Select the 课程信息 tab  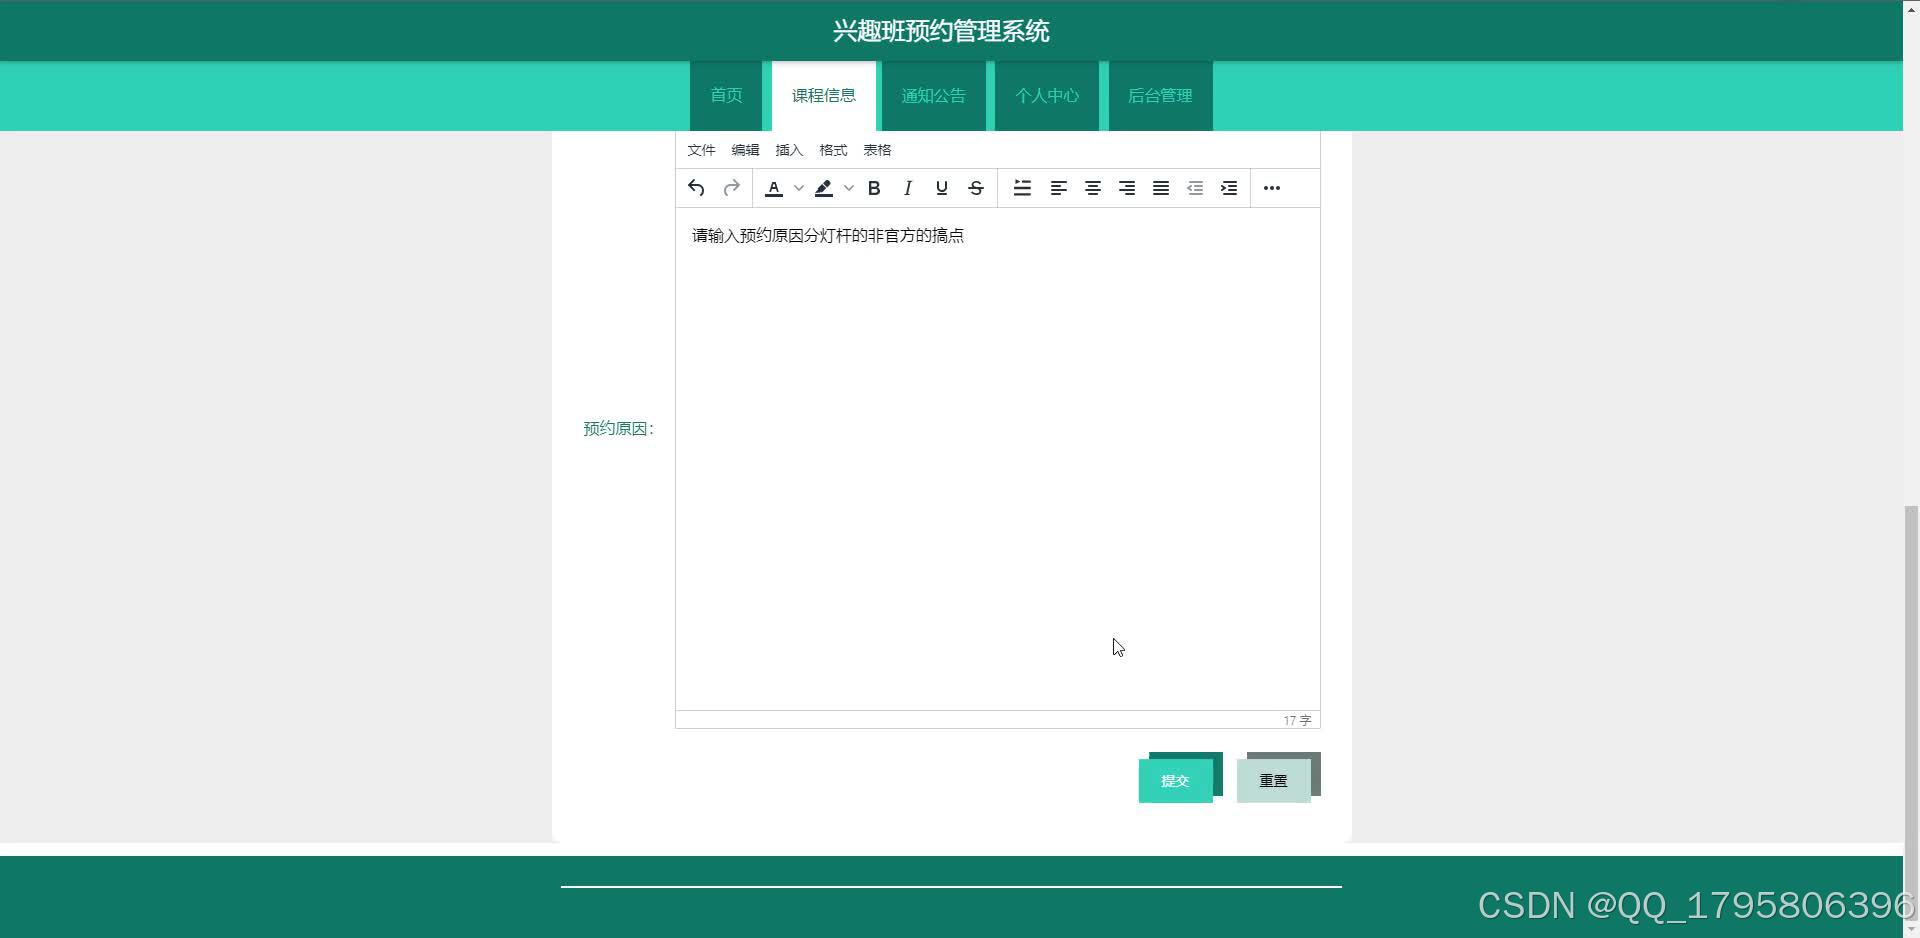(x=824, y=96)
